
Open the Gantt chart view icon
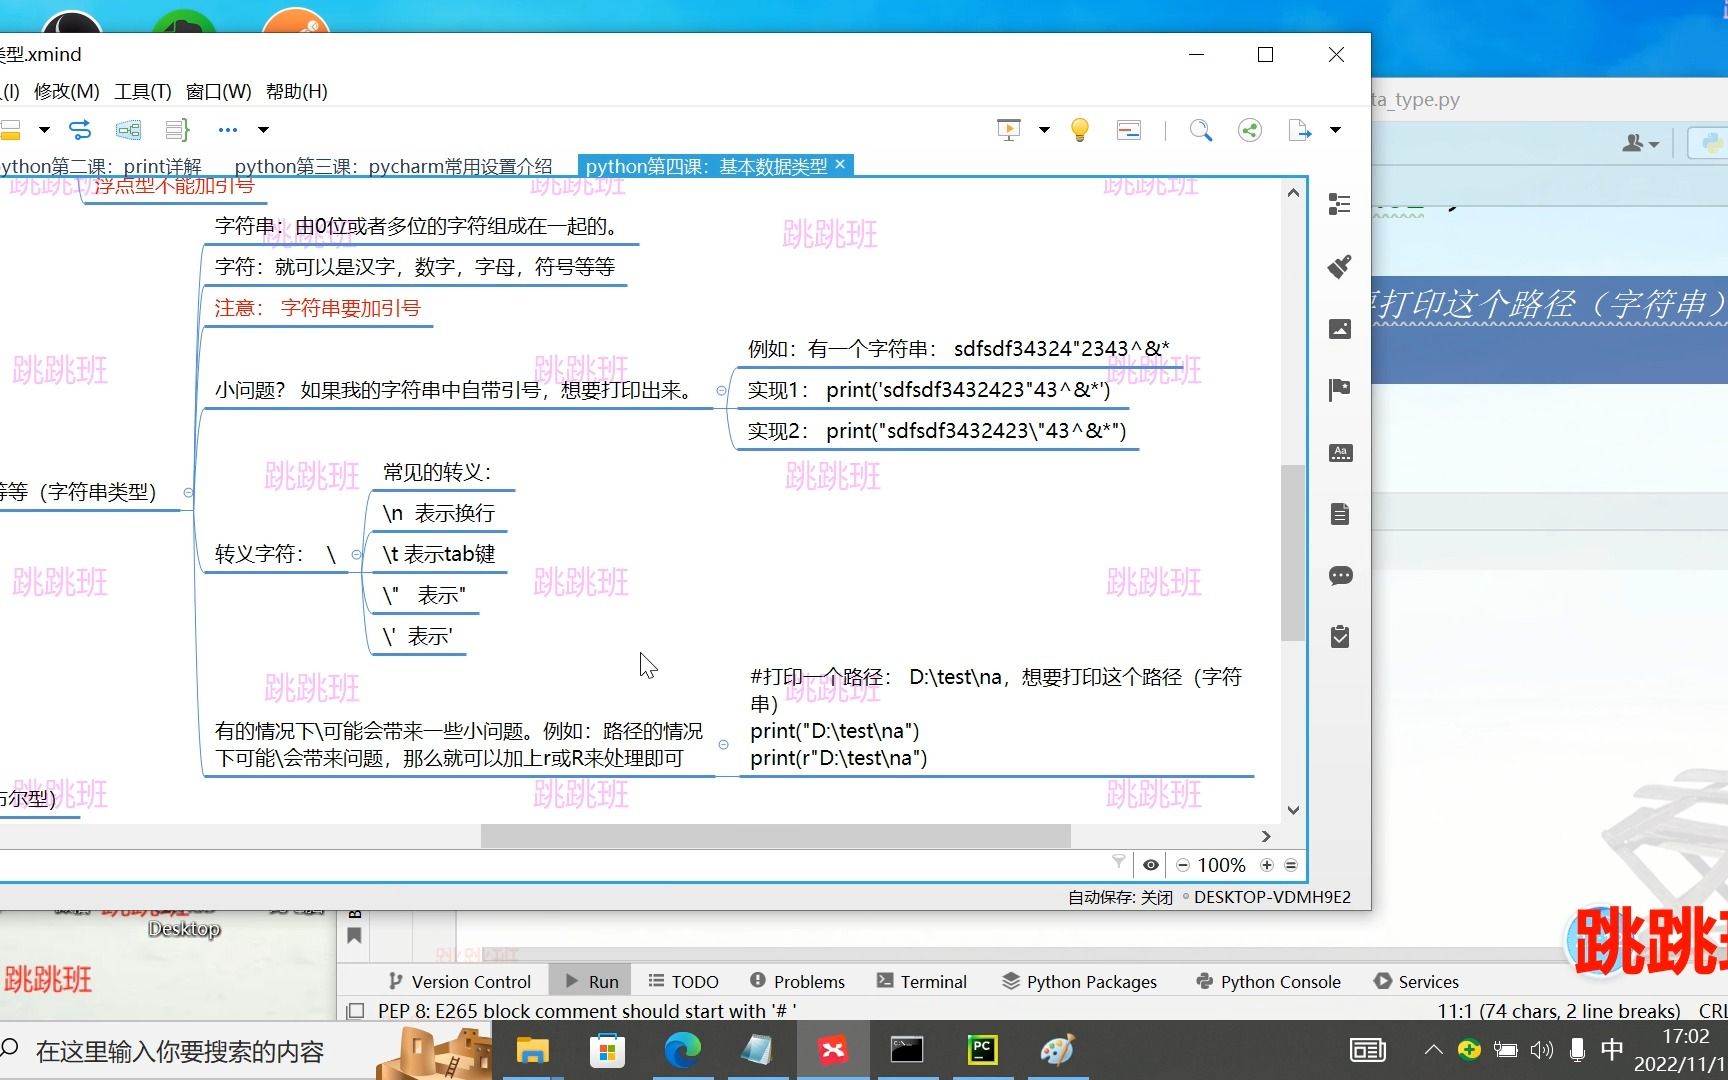1129,130
